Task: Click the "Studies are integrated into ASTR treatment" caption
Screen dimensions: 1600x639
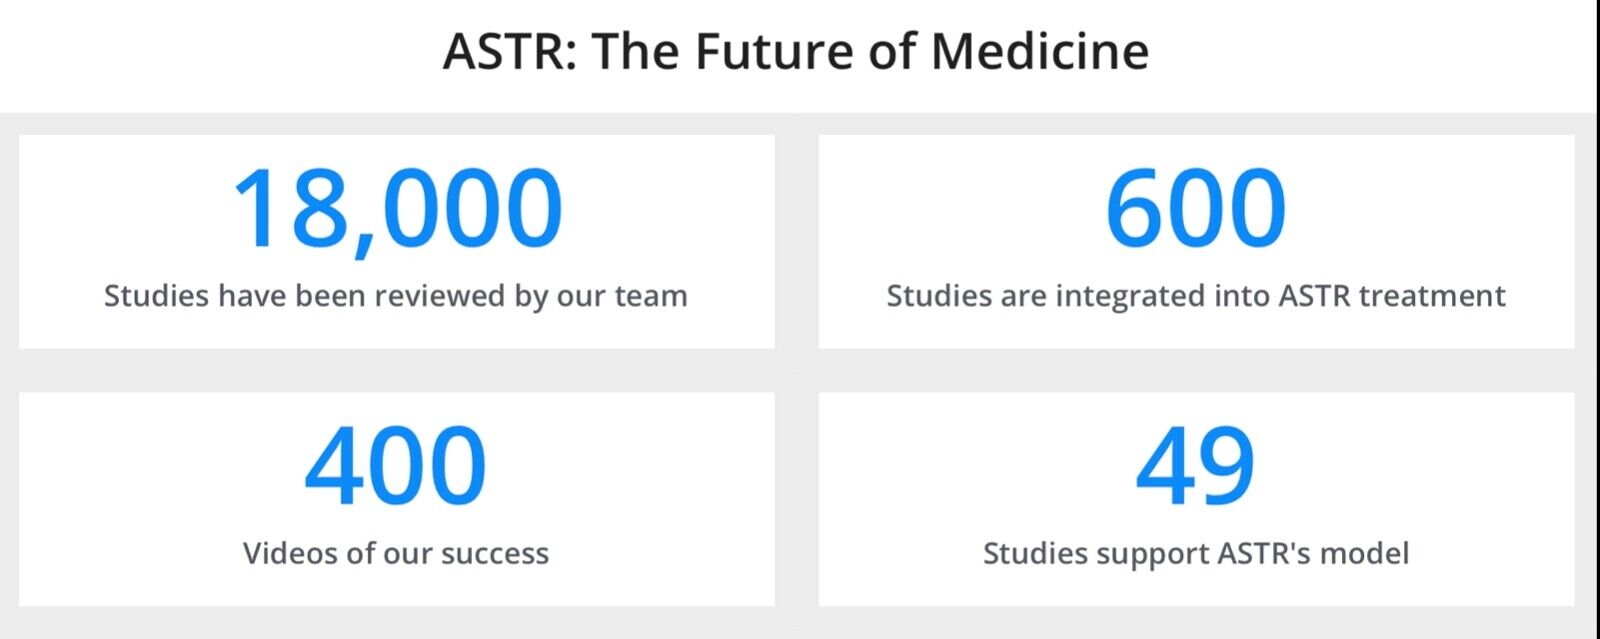Action: click(x=1196, y=297)
